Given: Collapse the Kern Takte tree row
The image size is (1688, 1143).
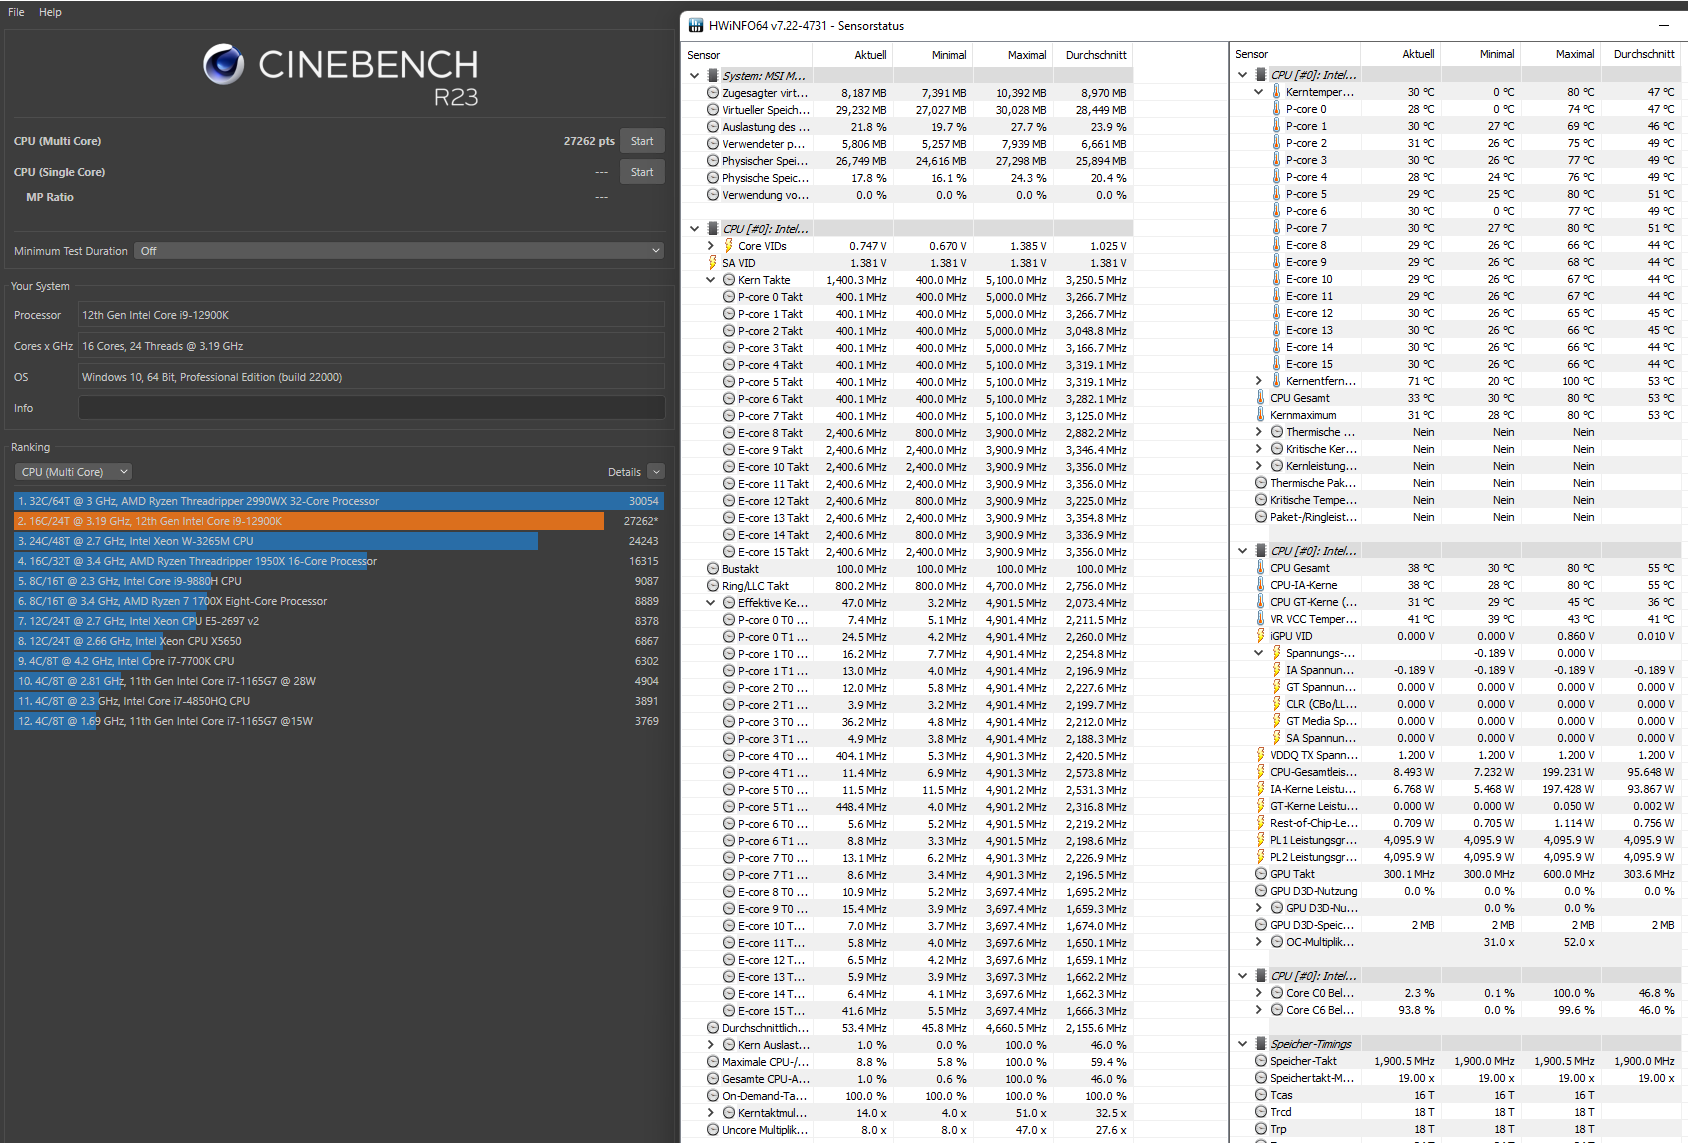Looking at the screenshot, I should click(x=711, y=280).
